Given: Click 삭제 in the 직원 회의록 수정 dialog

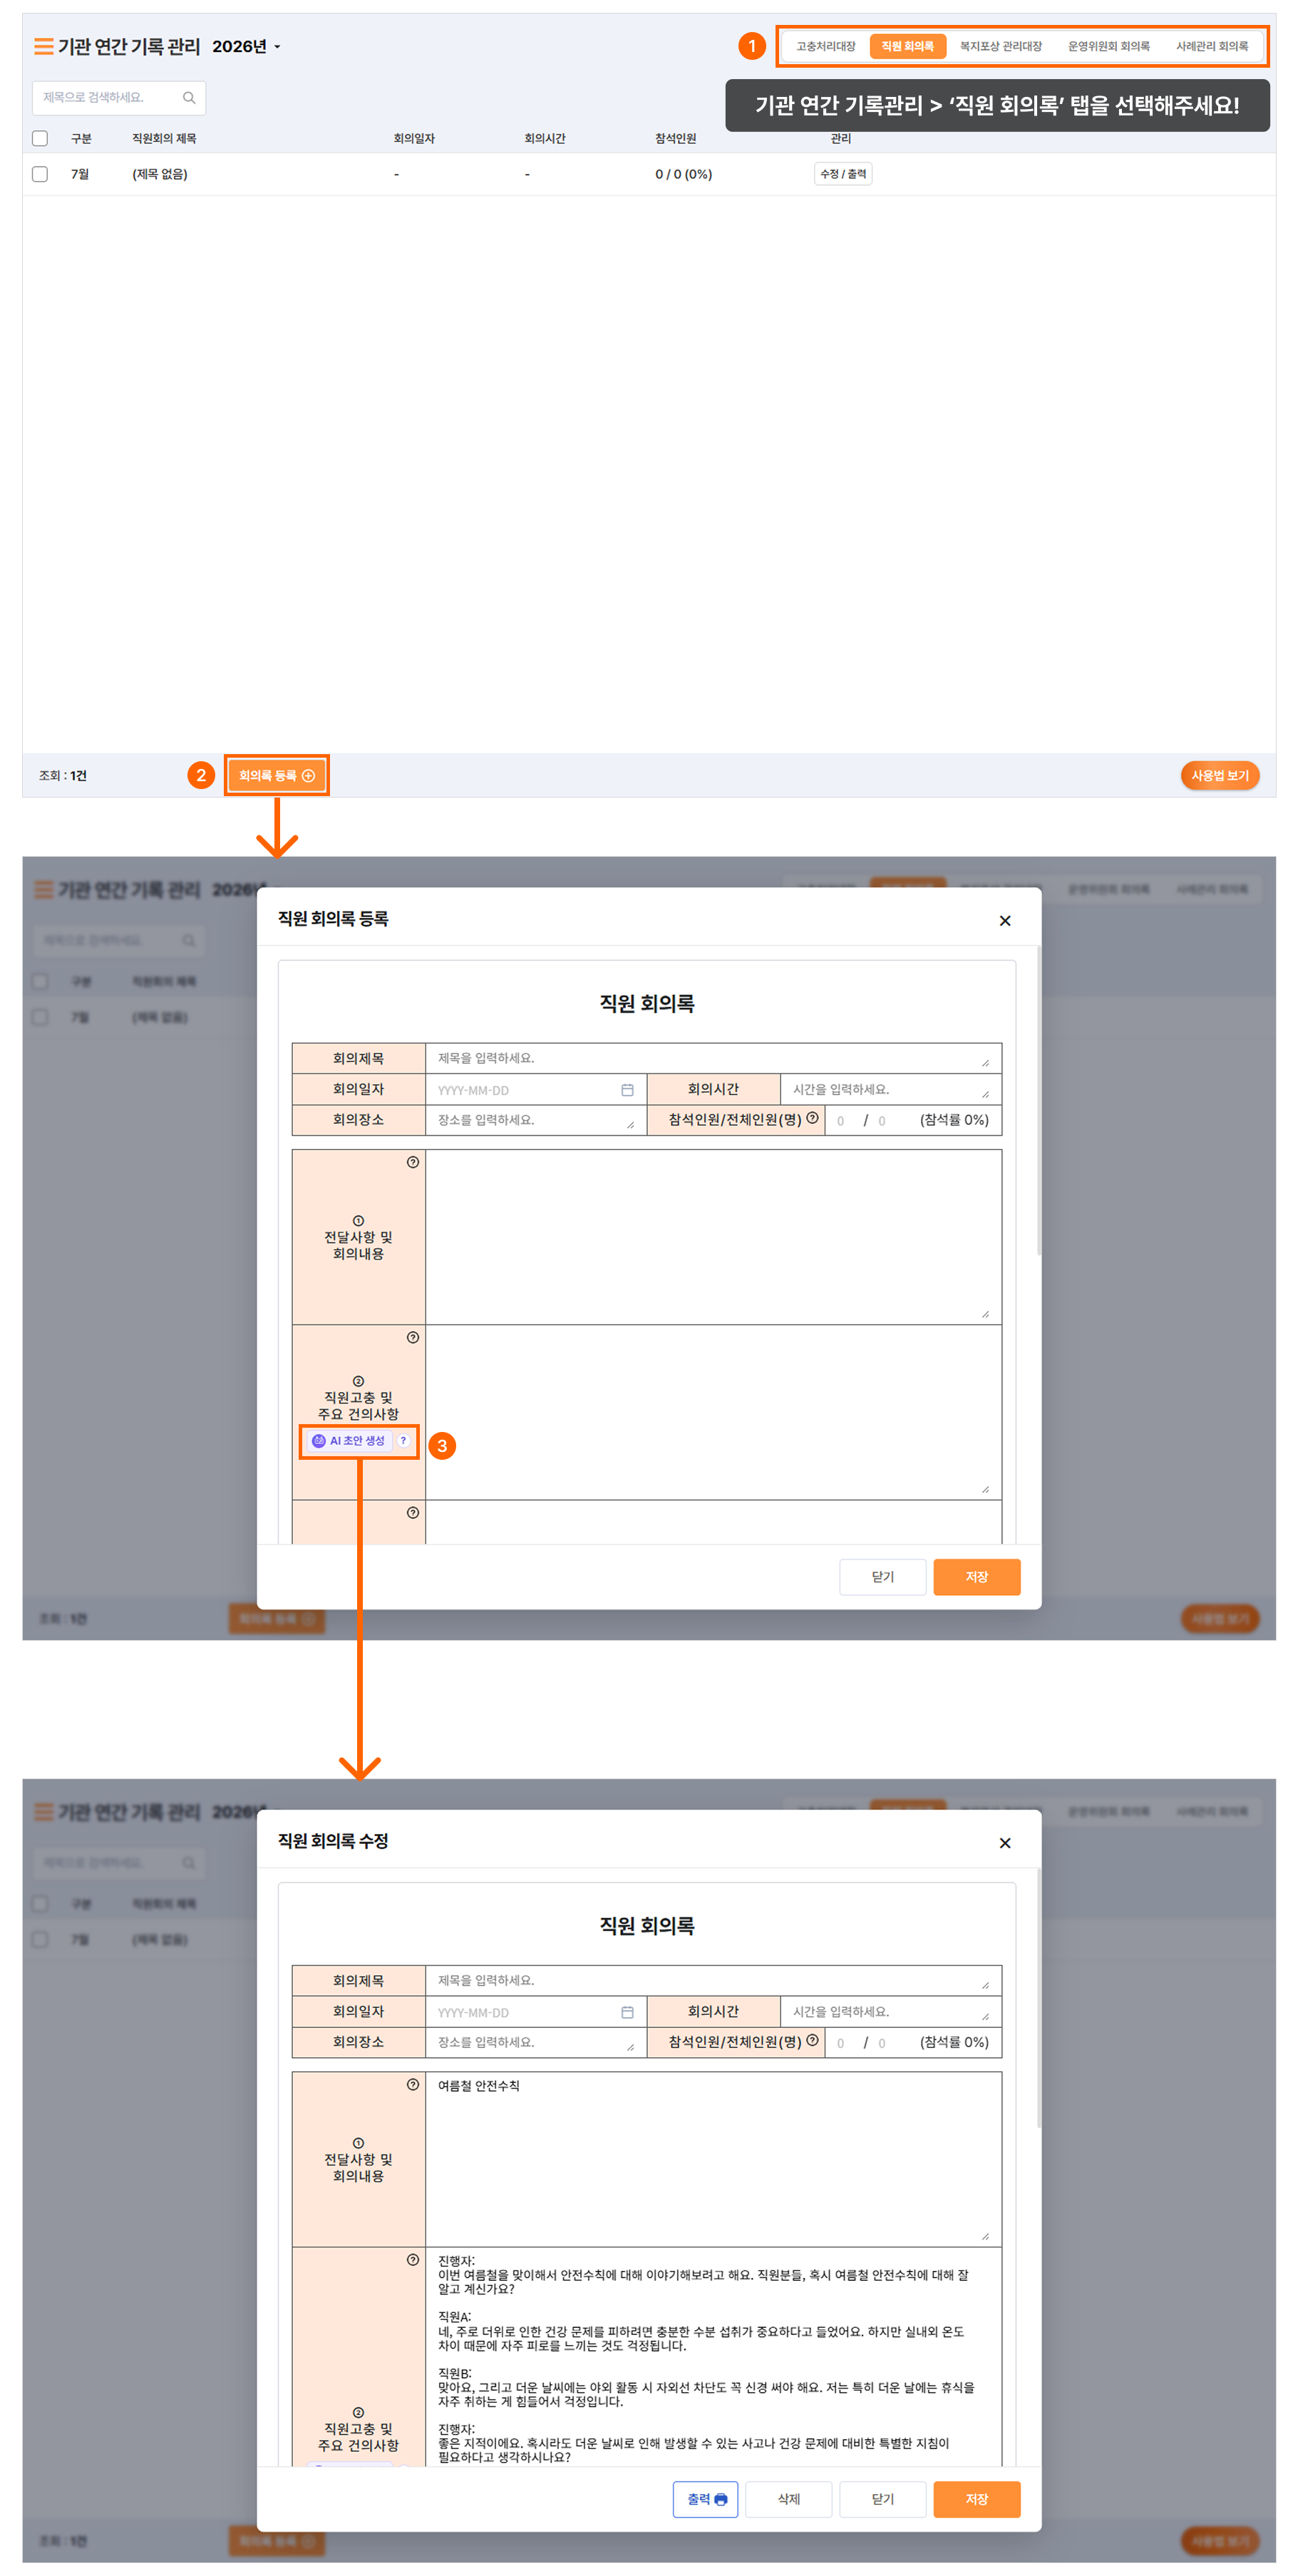Looking at the screenshot, I should point(788,2499).
